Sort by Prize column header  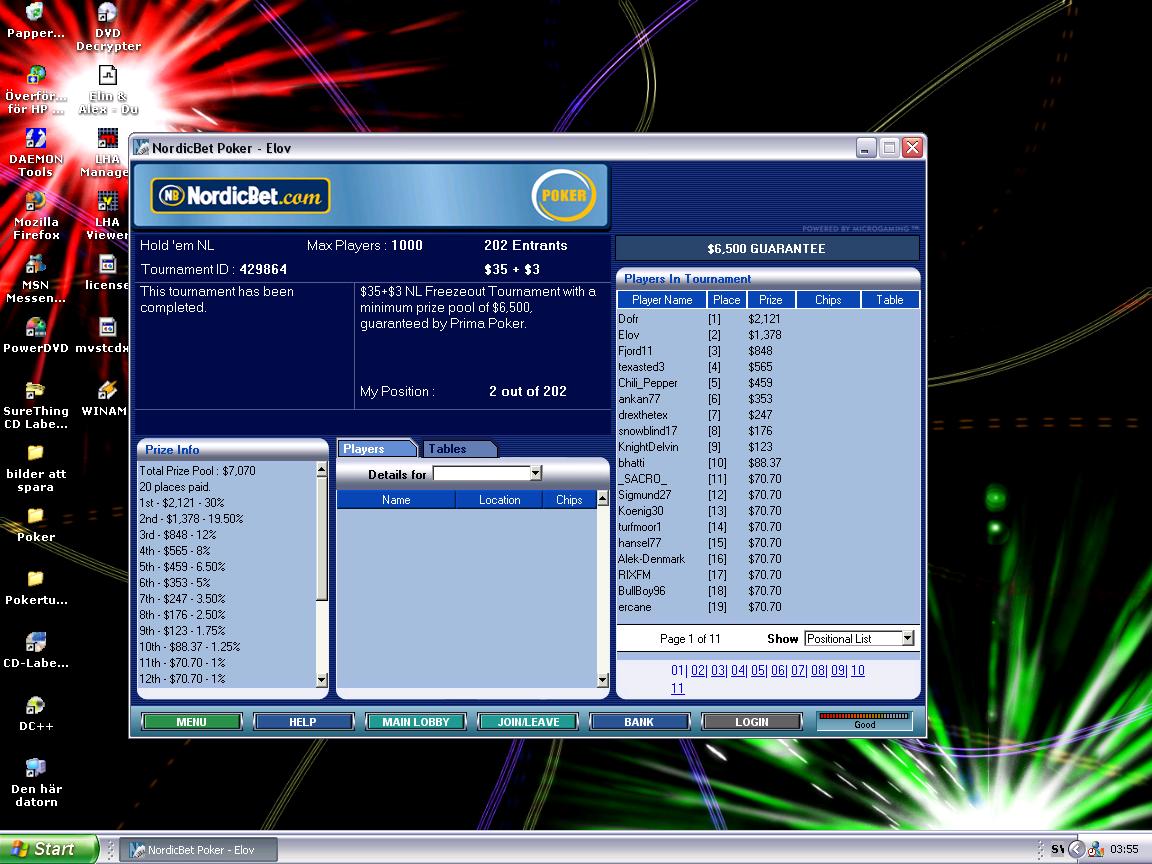click(771, 300)
